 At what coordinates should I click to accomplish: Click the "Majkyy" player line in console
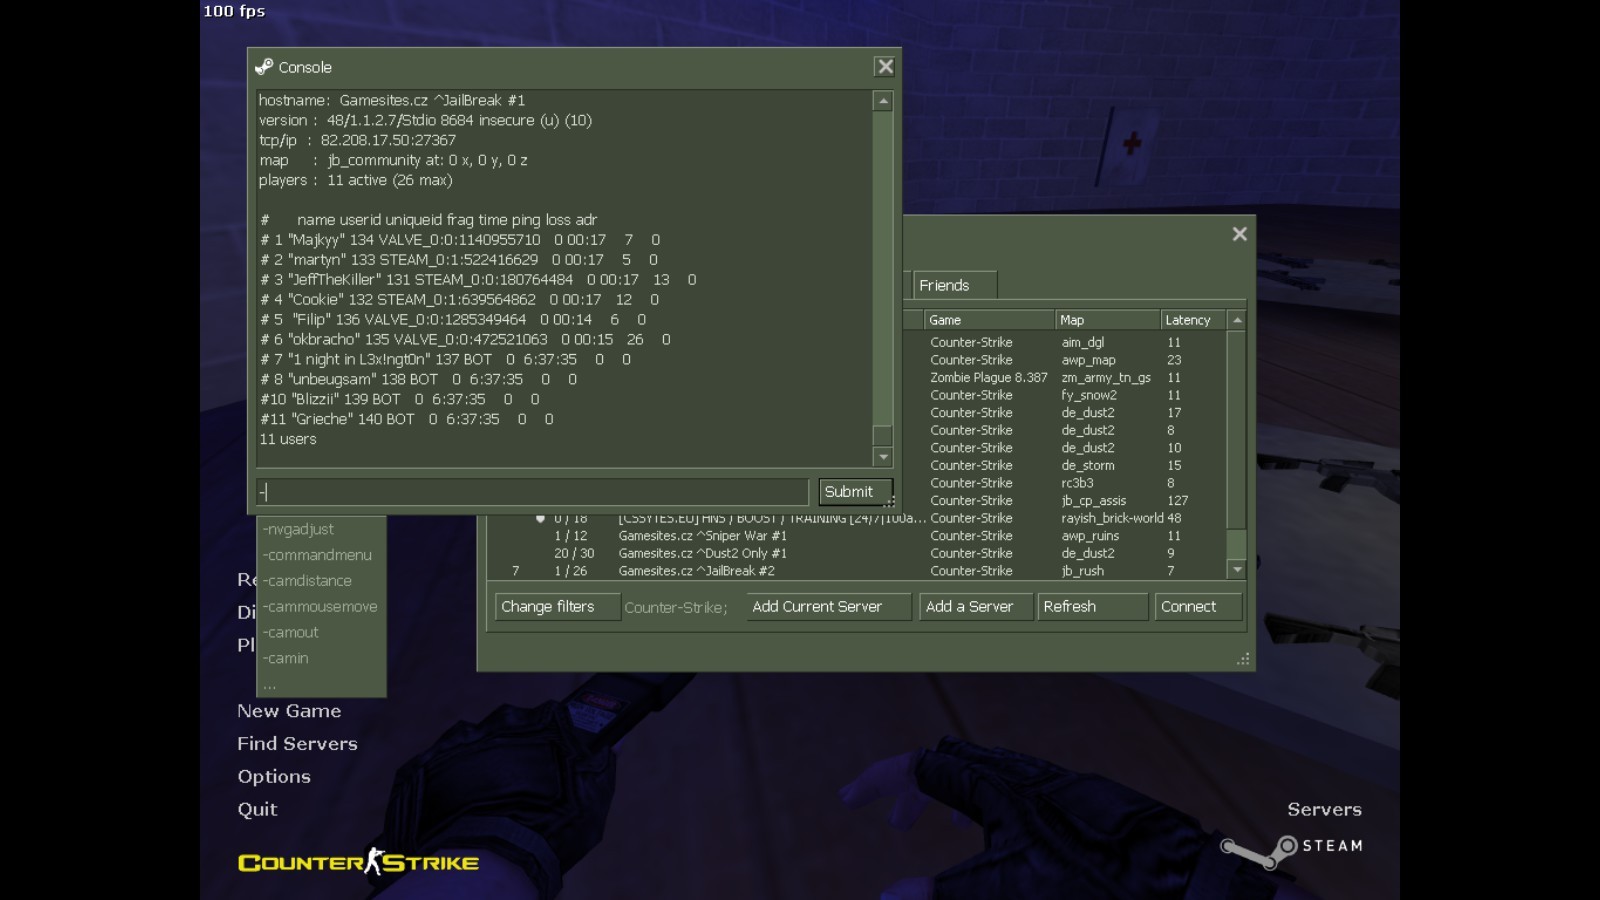[x=460, y=240]
